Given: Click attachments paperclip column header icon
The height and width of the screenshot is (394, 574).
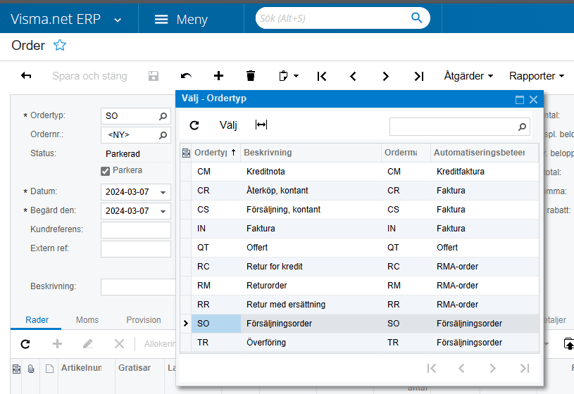Looking at the screenshot, I should coord(31,368).
